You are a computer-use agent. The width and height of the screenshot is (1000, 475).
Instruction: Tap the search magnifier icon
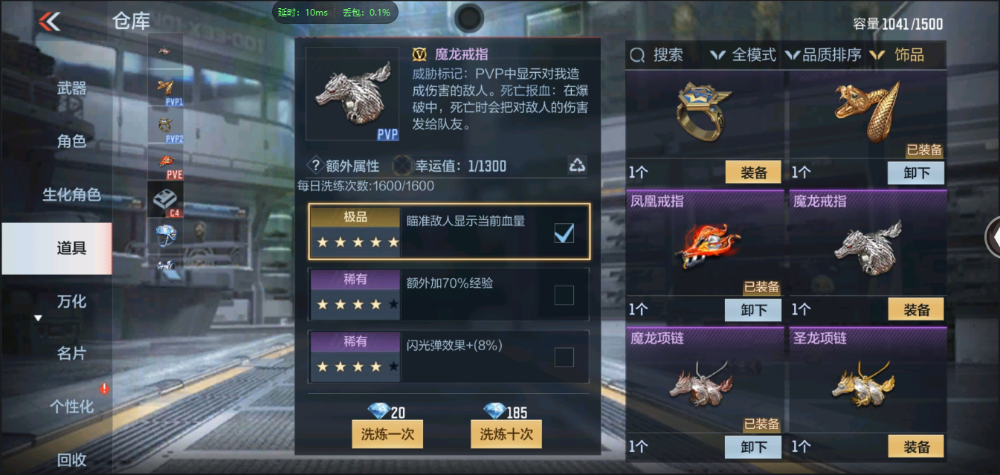pos(637,56)
